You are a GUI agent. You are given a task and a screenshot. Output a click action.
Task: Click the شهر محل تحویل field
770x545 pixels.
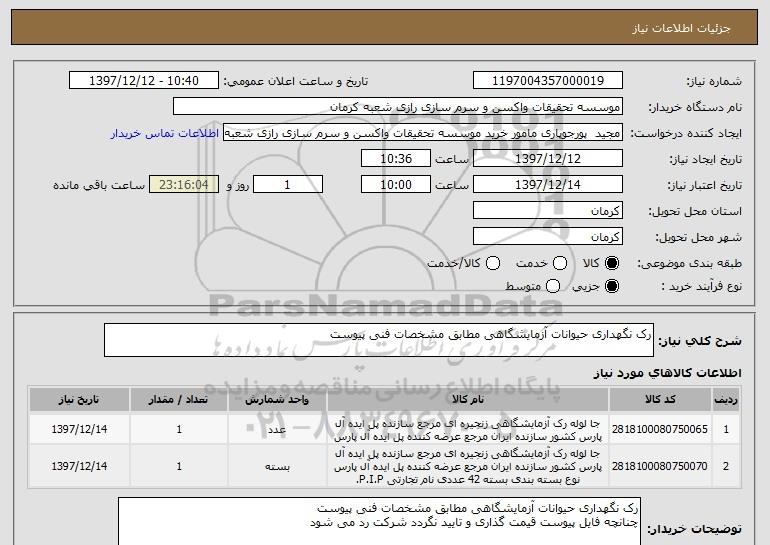pyautogui.click(x=548, y=237)
